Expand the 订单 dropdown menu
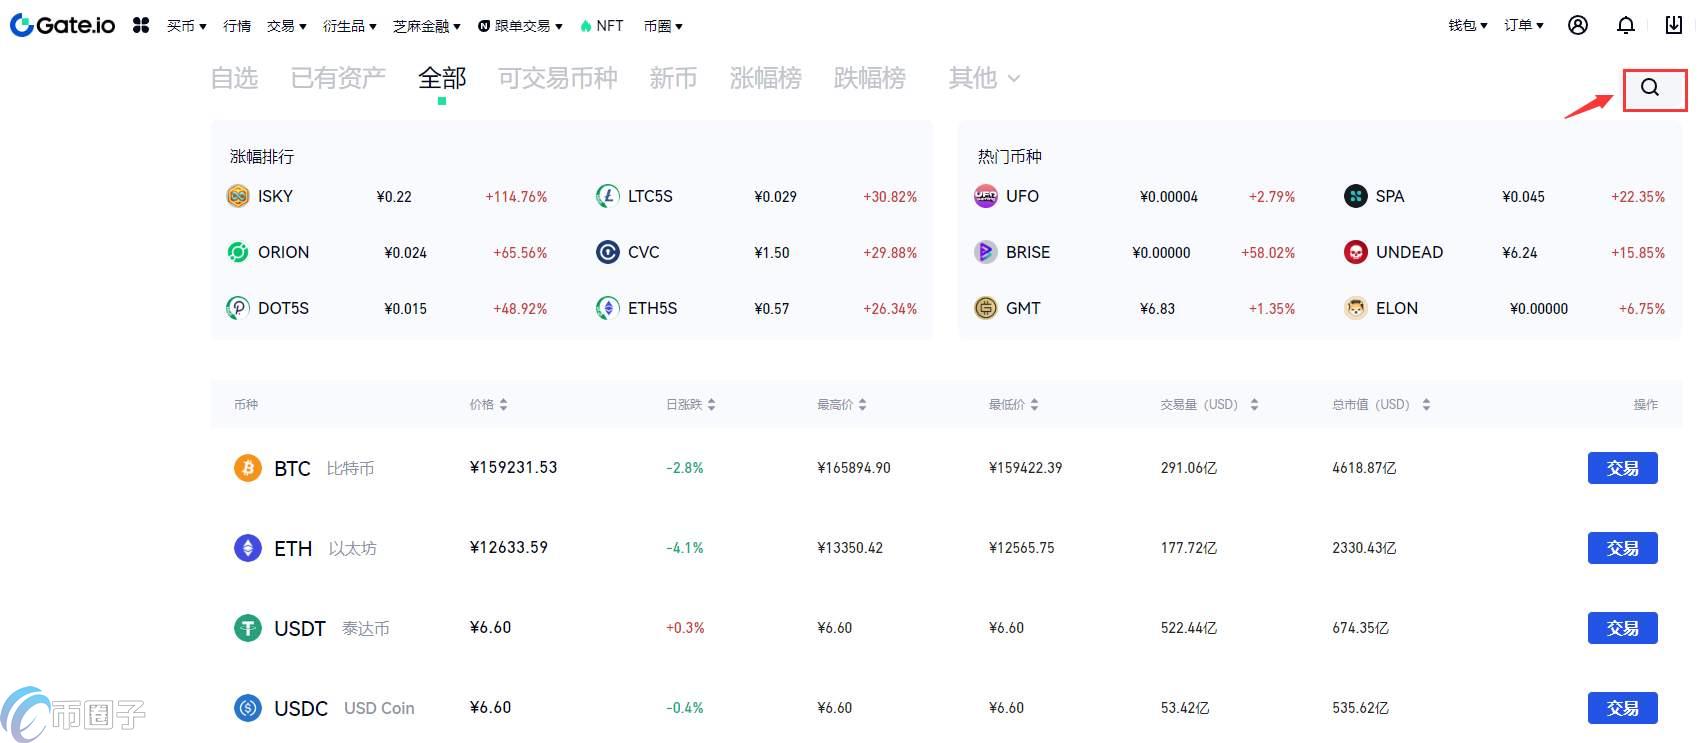Viewport: 1698px width, 743px height. [1524, 25]
